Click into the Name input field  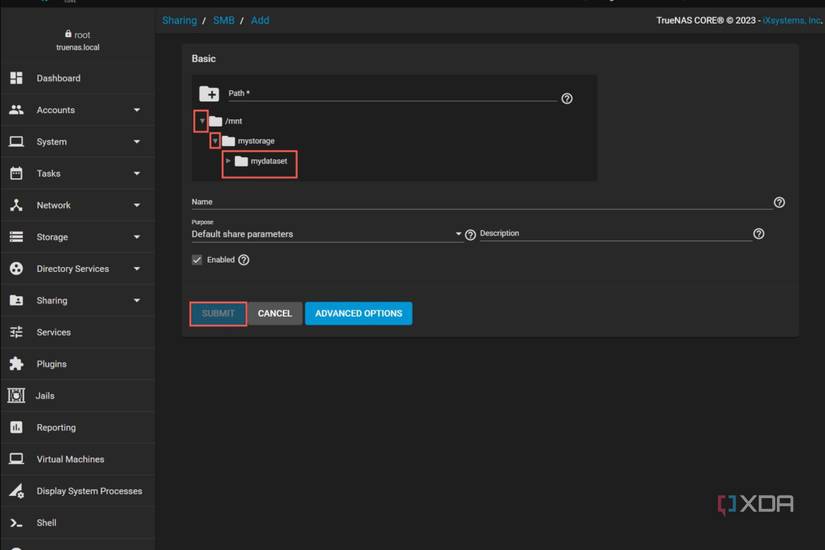tap(481, 202)
